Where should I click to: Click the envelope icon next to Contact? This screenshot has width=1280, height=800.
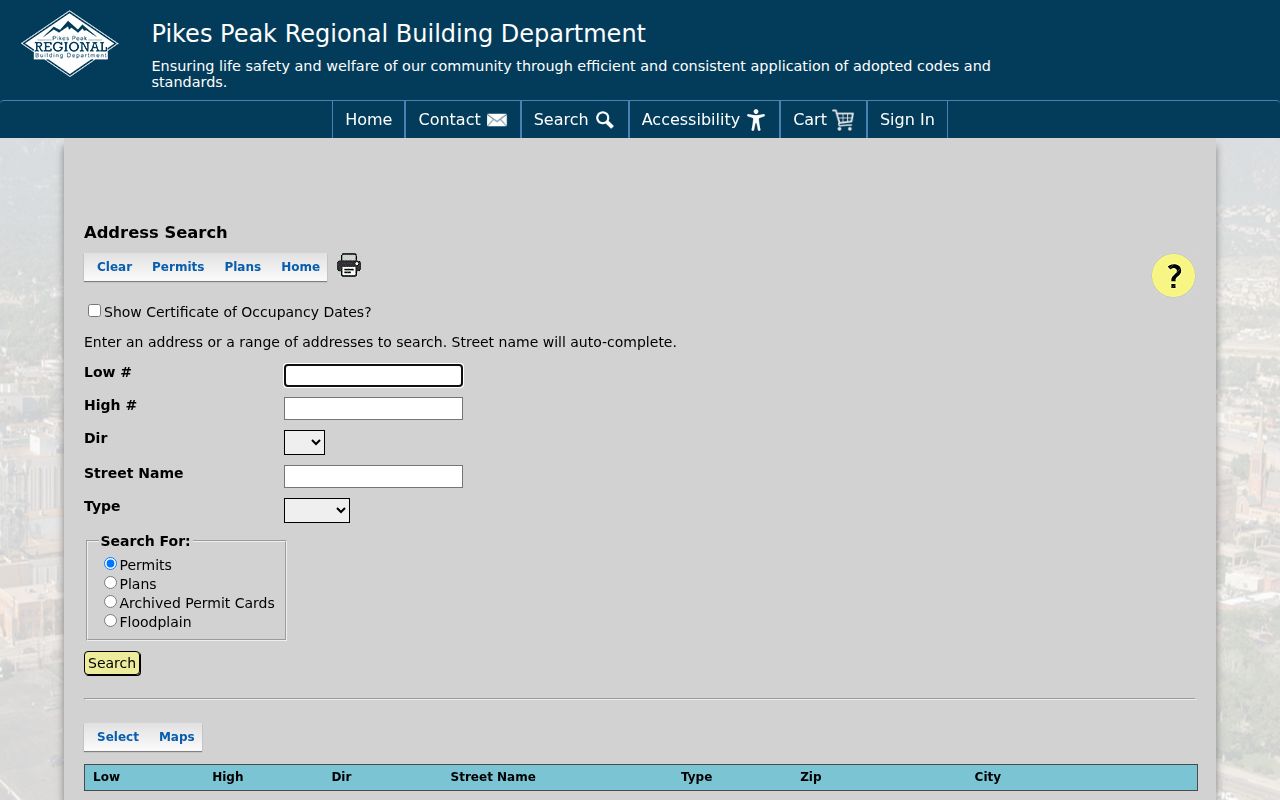497,120
